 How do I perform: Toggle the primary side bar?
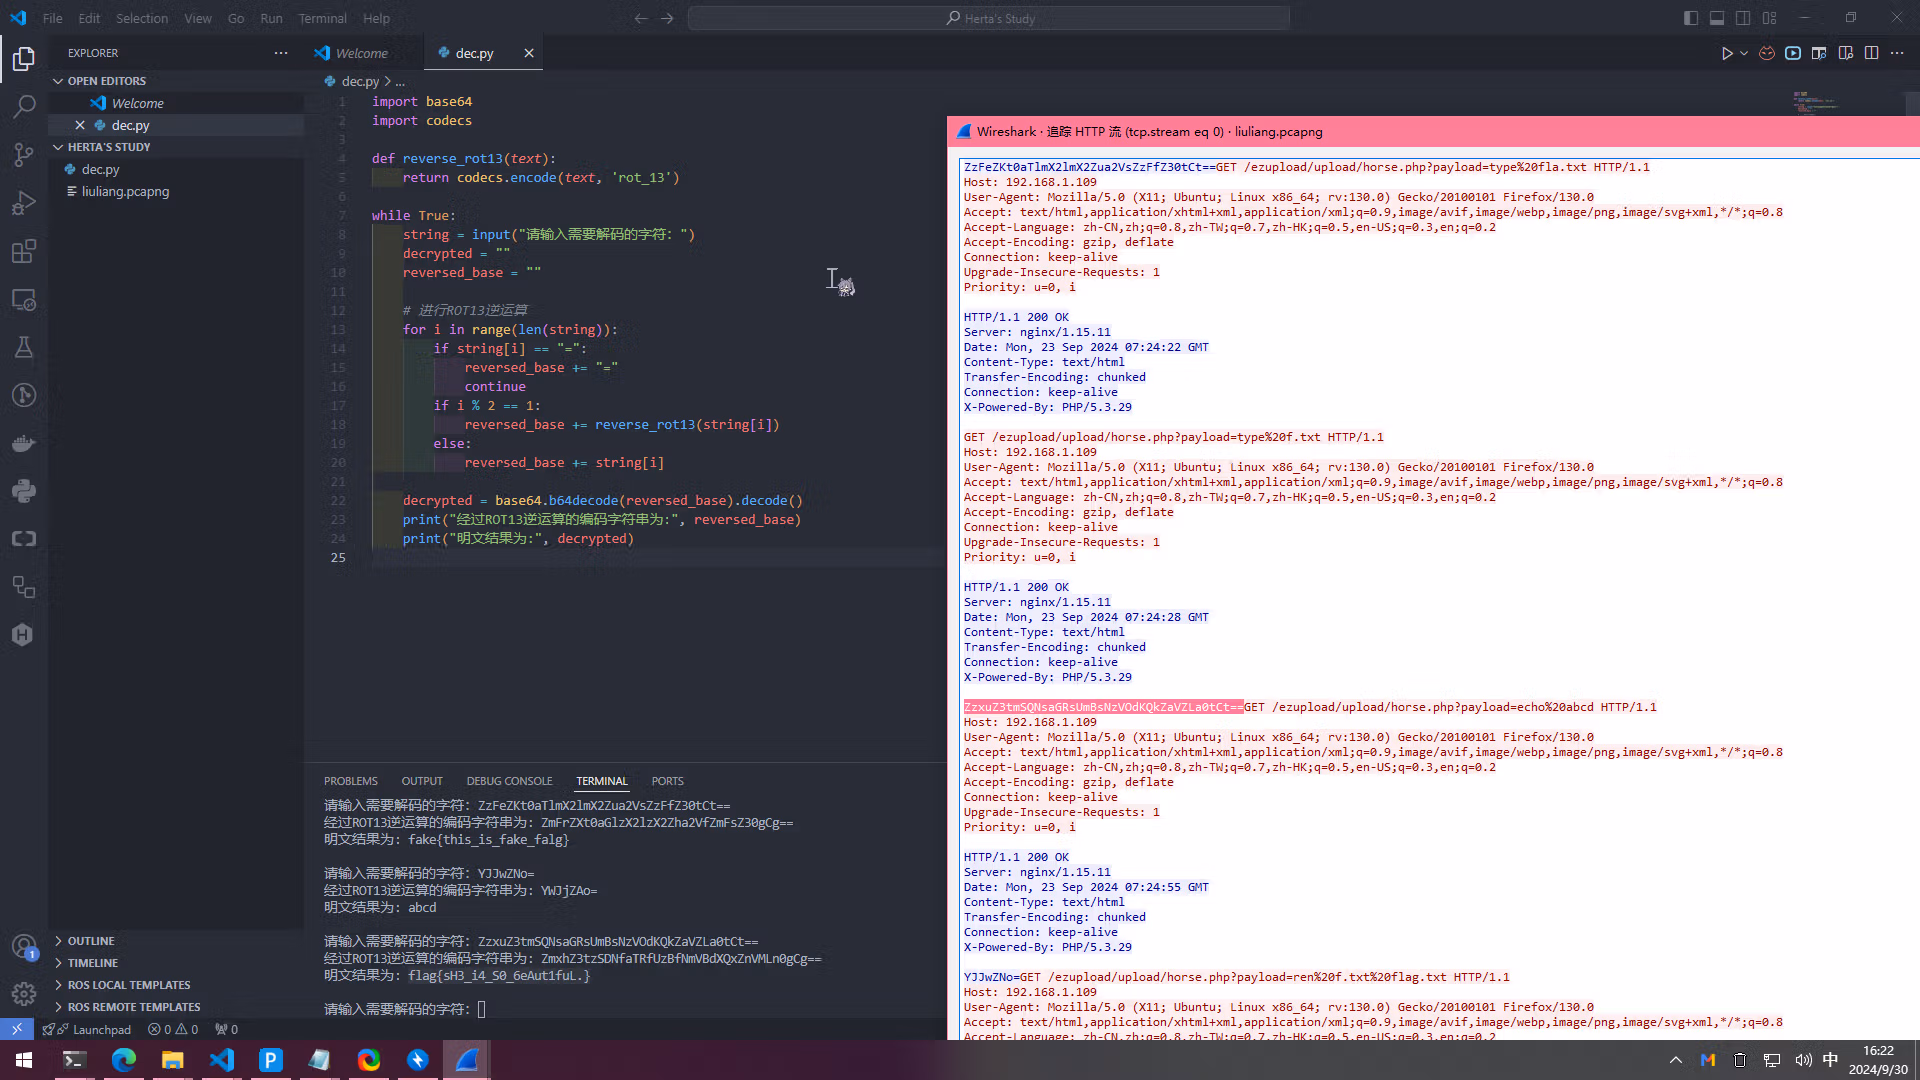(x=1691, y=18)
